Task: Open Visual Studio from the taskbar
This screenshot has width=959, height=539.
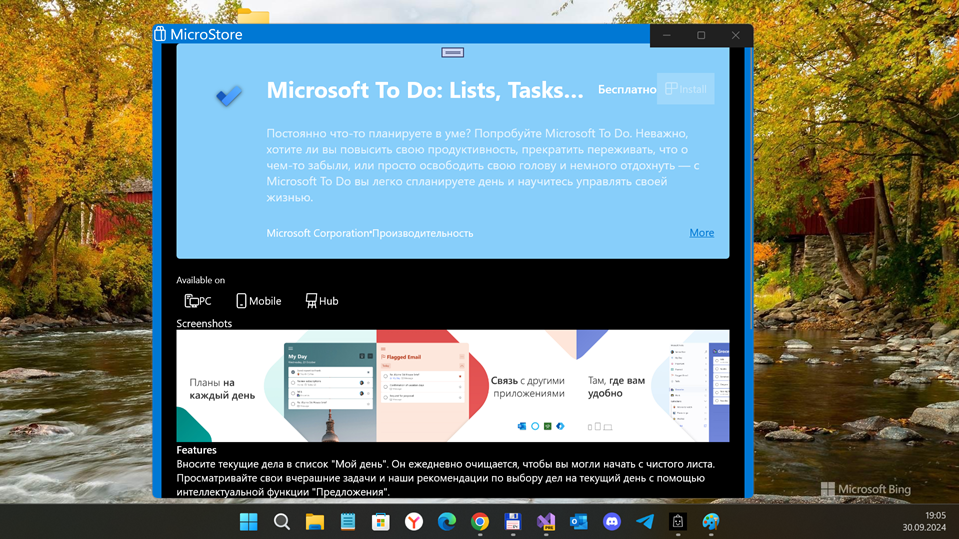Action: (546, 522)
